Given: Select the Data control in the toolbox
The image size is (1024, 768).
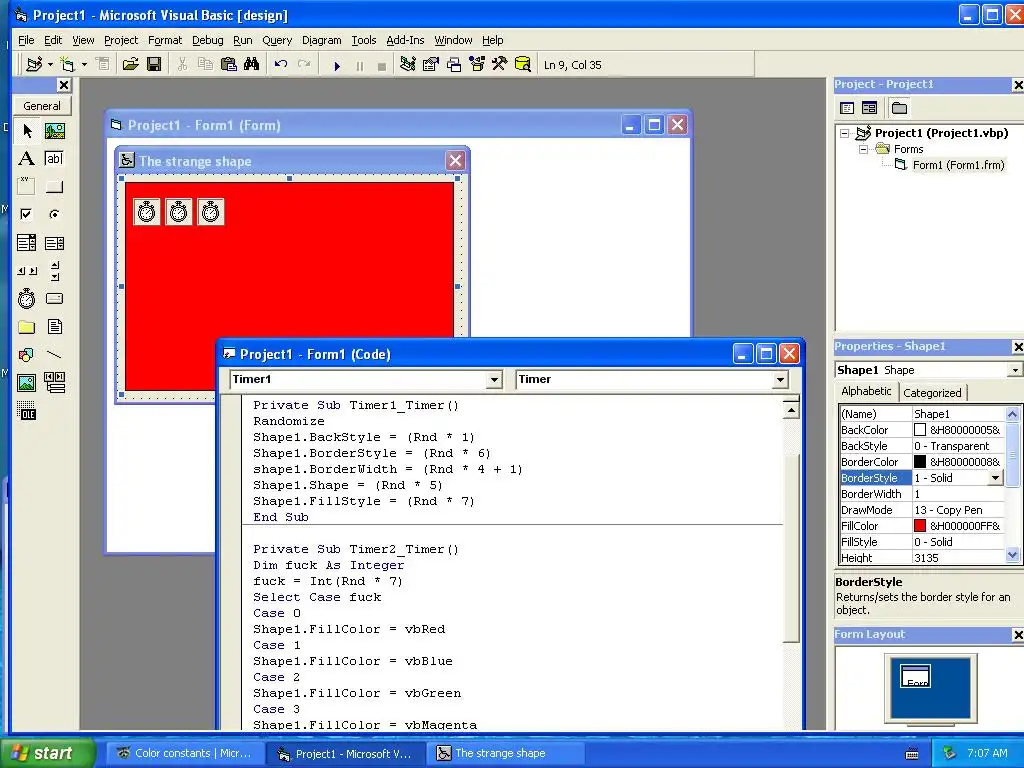Looking at the screenshot, I should (x=55, y=383).
